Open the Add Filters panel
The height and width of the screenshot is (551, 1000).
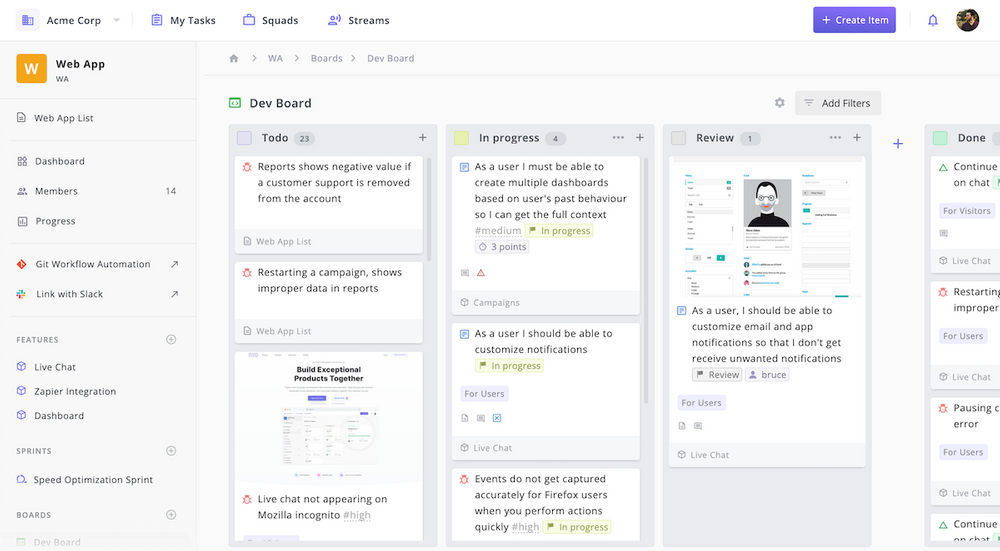837,103
